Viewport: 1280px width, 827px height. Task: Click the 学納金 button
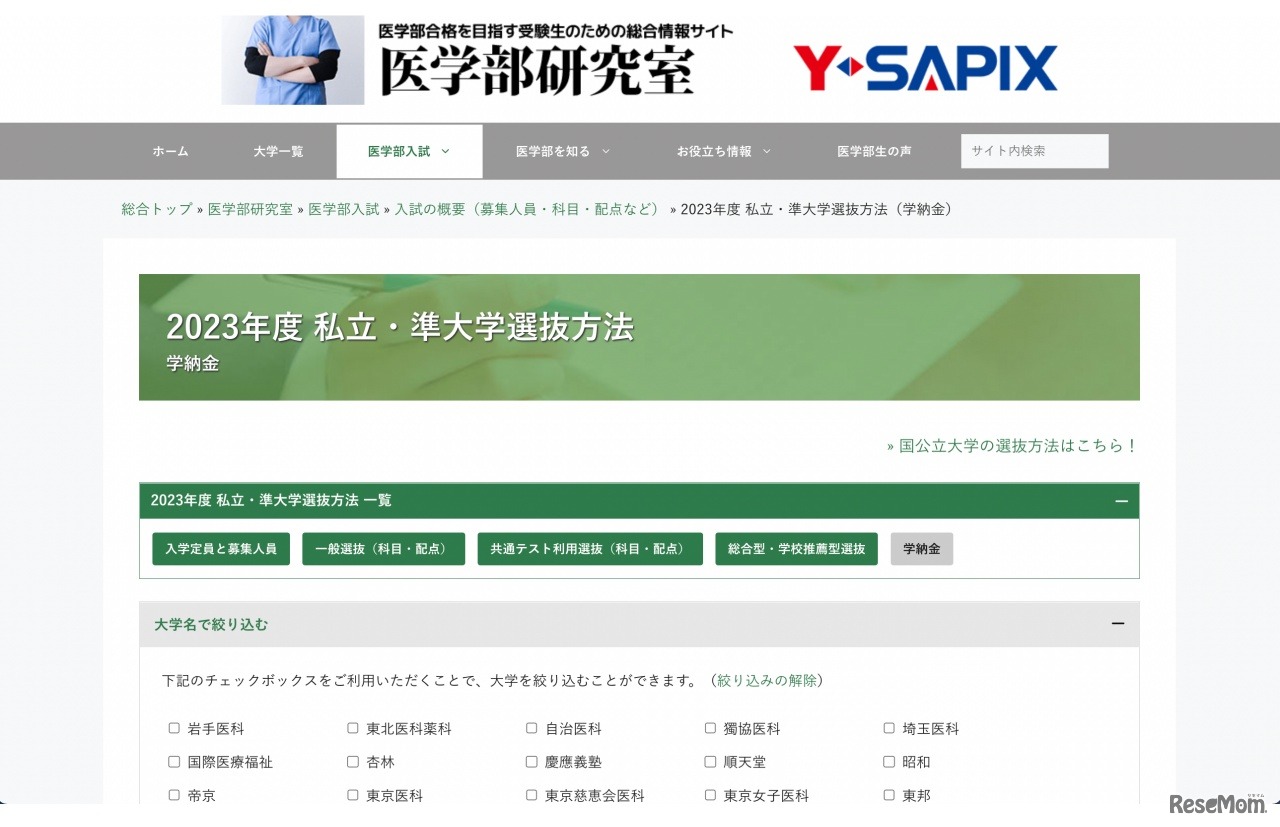tap(921, 548)
